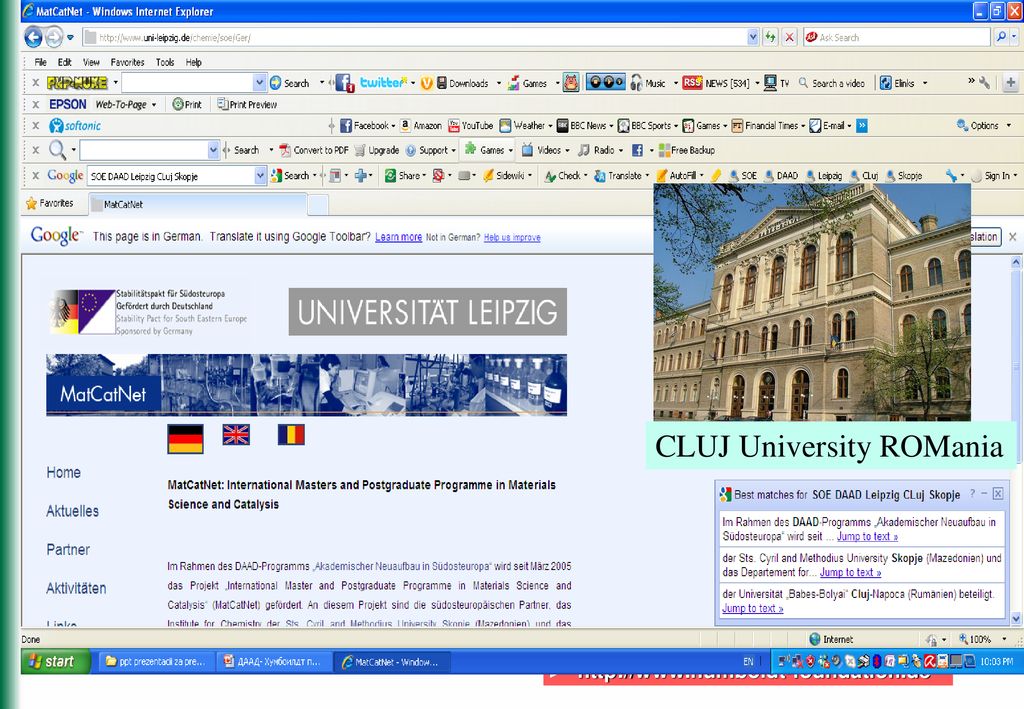Click the EN language indicator in the taskbar
The image size is (1024, 709).
[748, 661]
